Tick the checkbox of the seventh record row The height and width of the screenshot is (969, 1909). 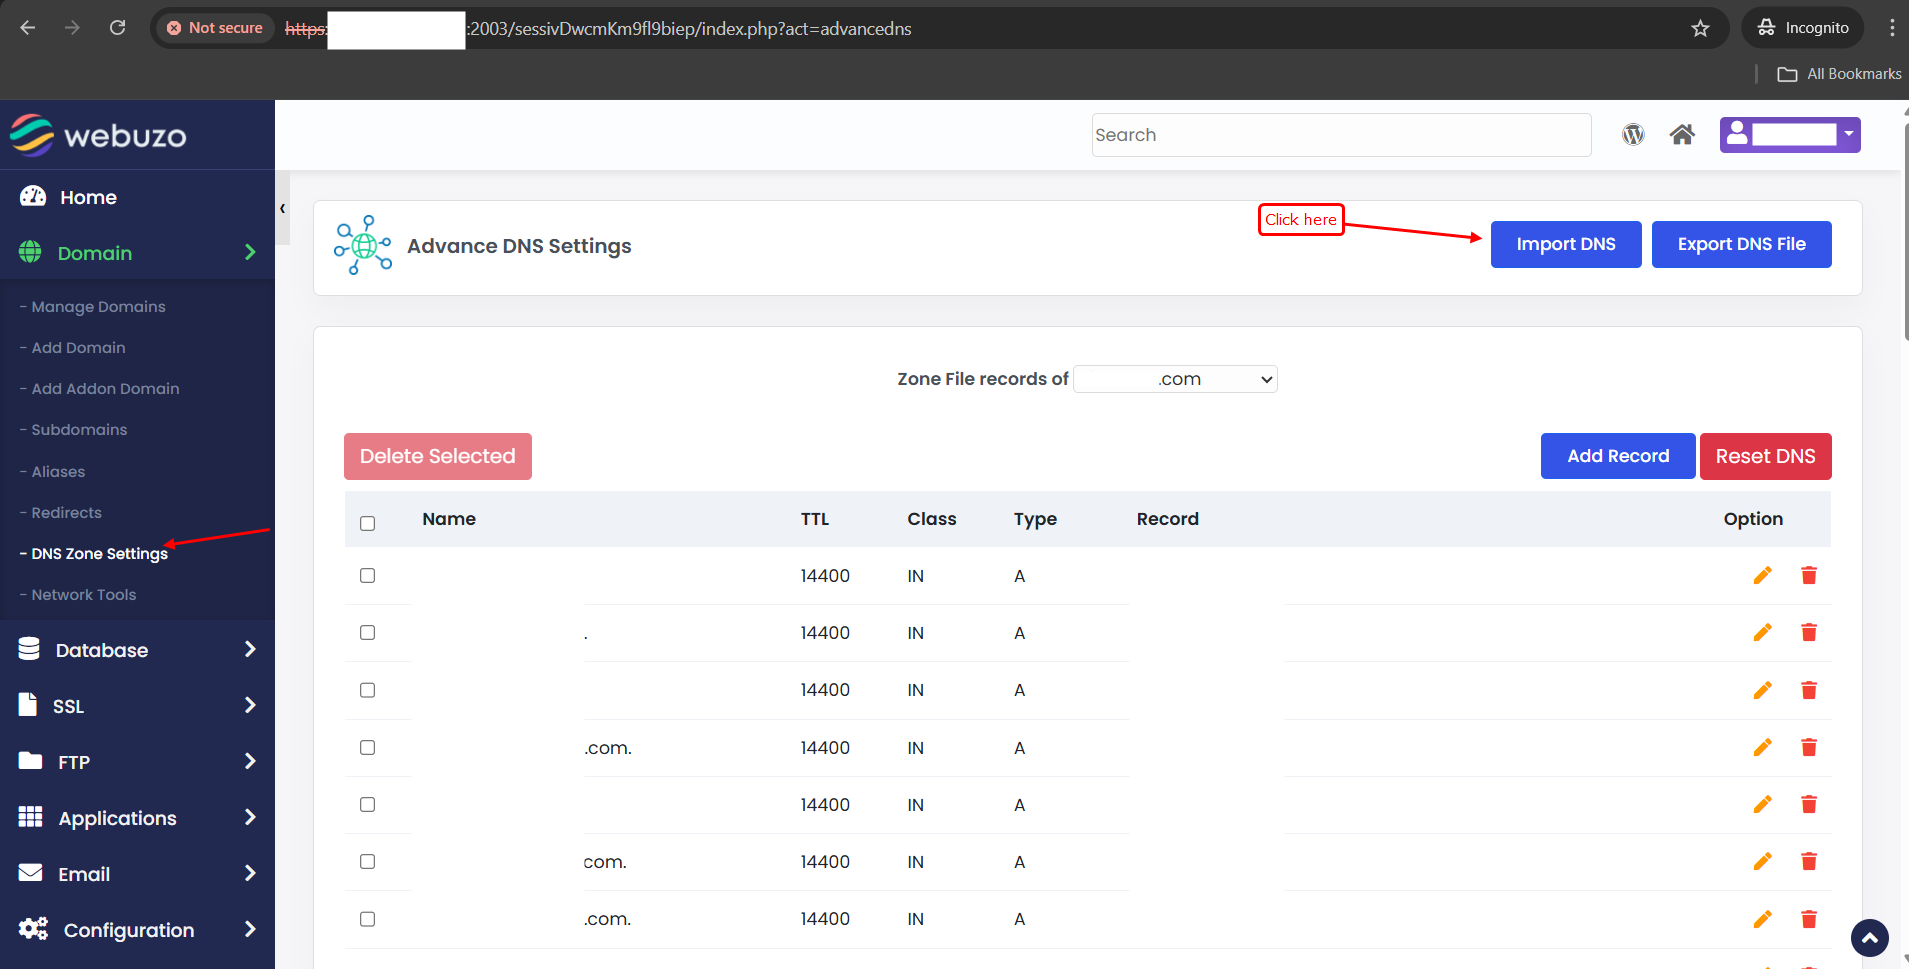367,919
